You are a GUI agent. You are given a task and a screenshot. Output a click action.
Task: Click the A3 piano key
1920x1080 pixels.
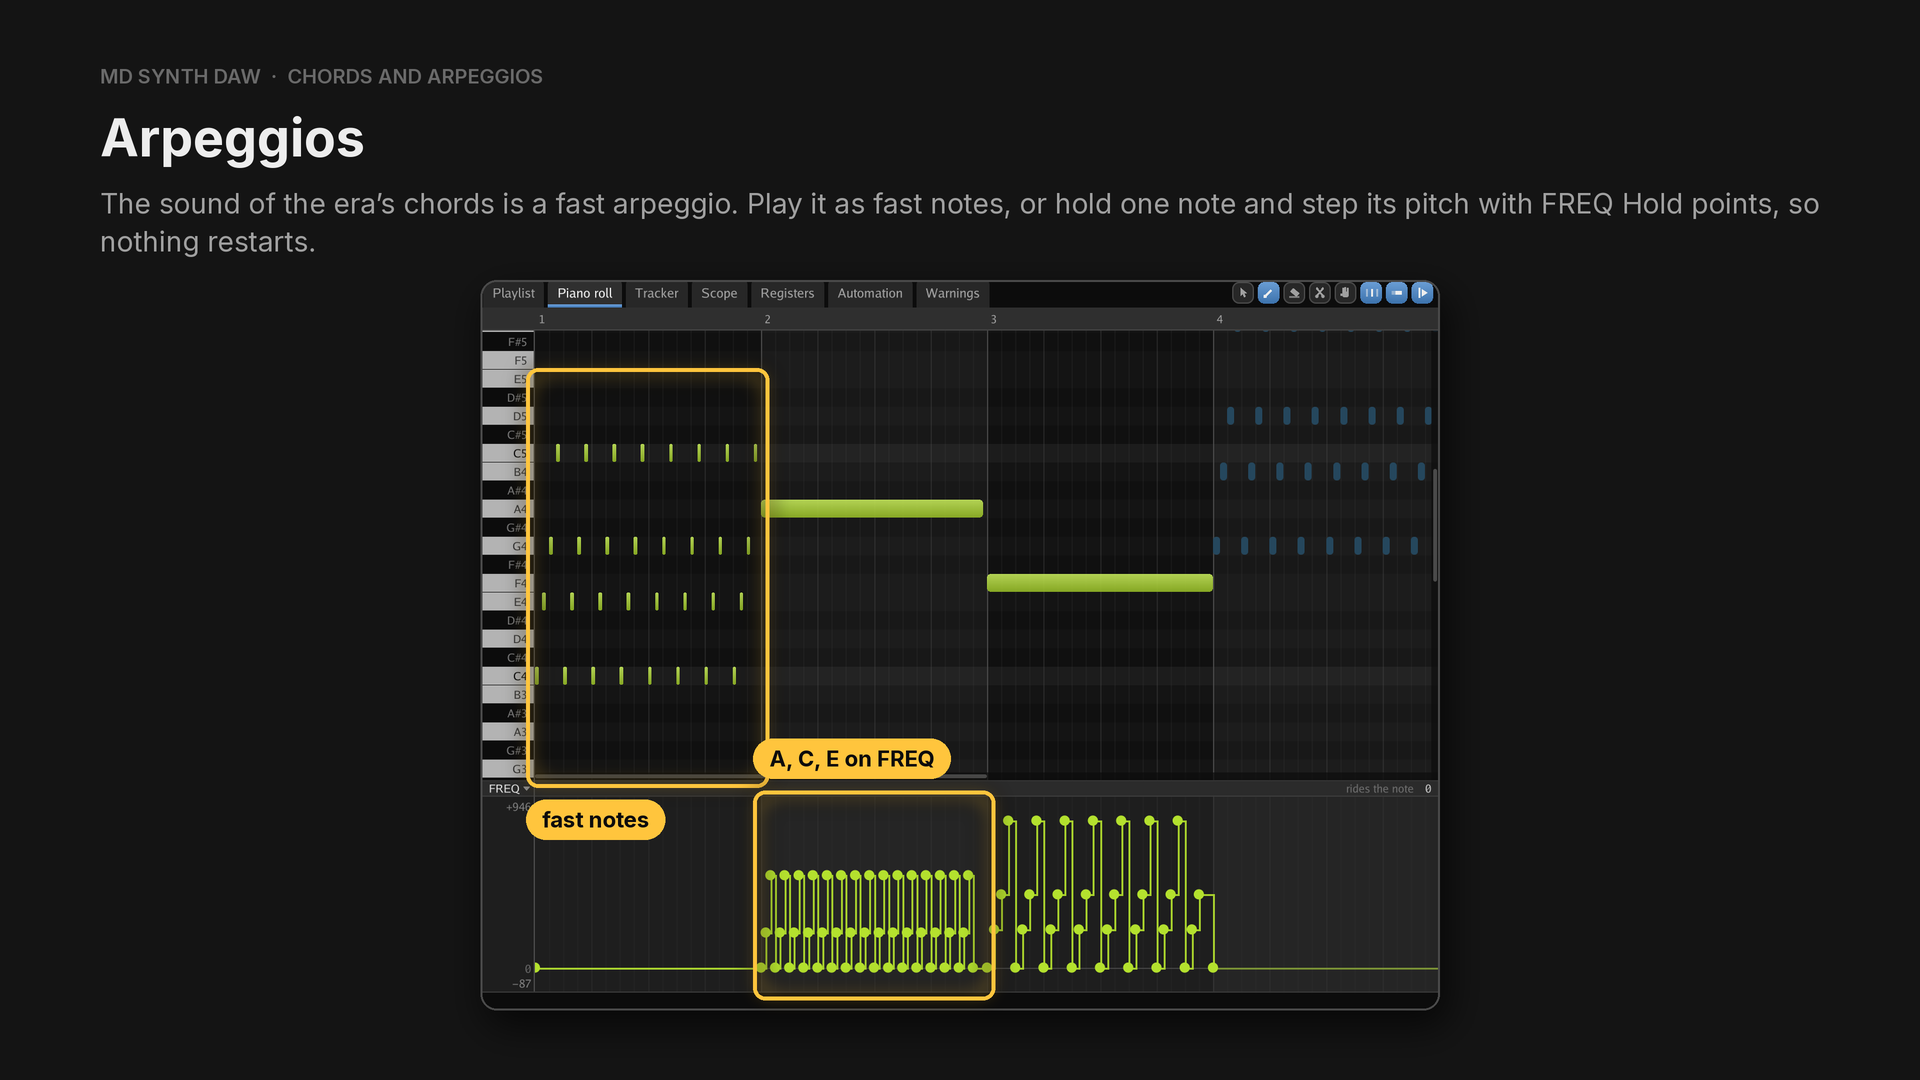point(508,732)
